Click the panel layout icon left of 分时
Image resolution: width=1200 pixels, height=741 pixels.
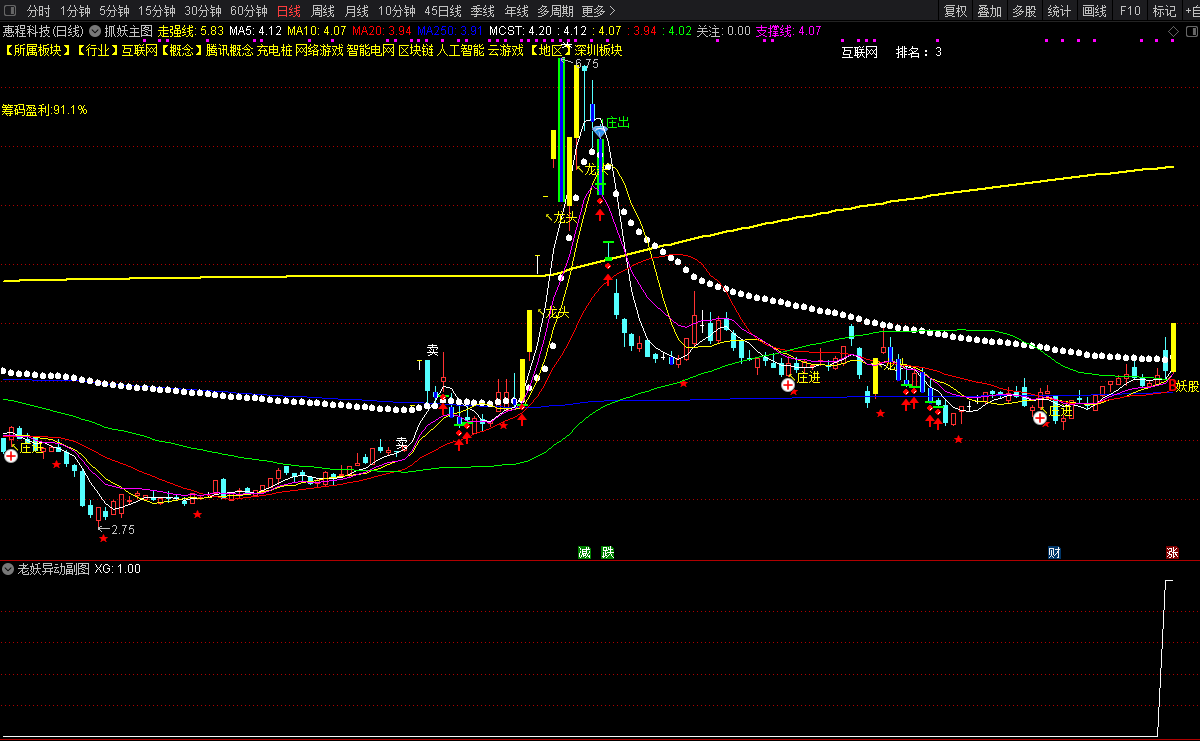(10, 11)
